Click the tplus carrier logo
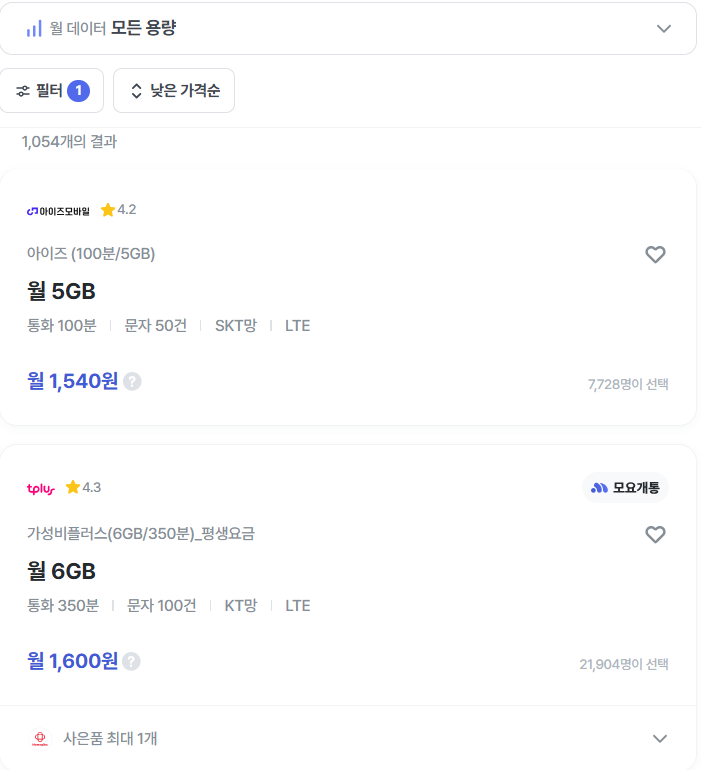Screen dimensions: 701x770 (41, 488)
